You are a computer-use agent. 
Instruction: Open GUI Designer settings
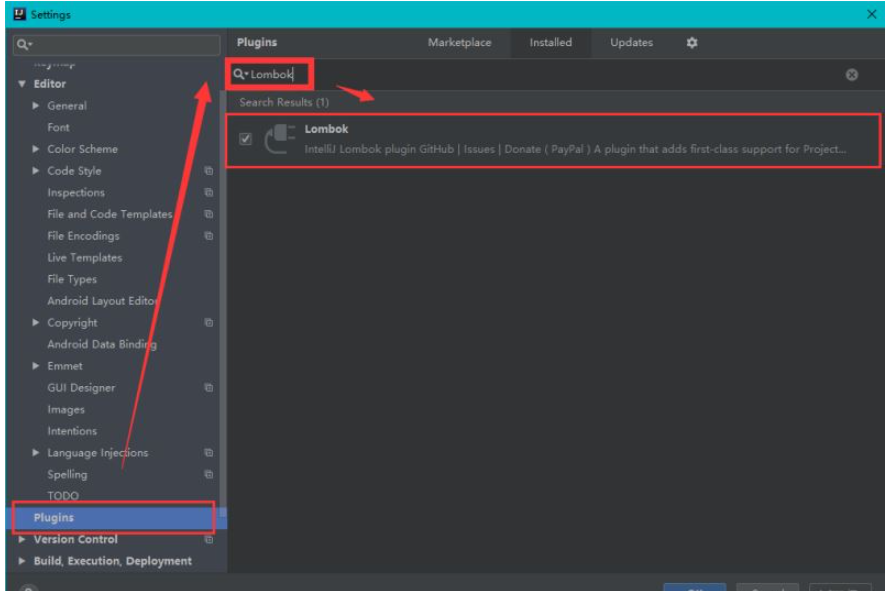(81, 388)
